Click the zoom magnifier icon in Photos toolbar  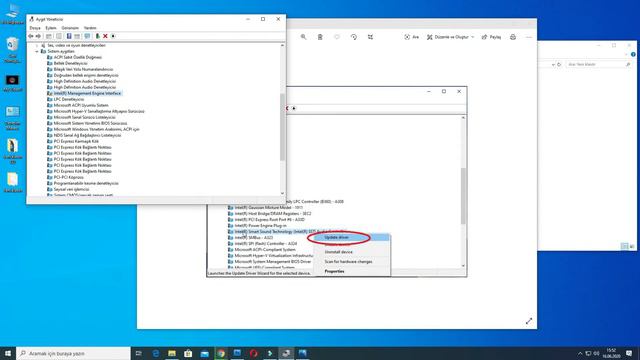click(x=303, y=37)
